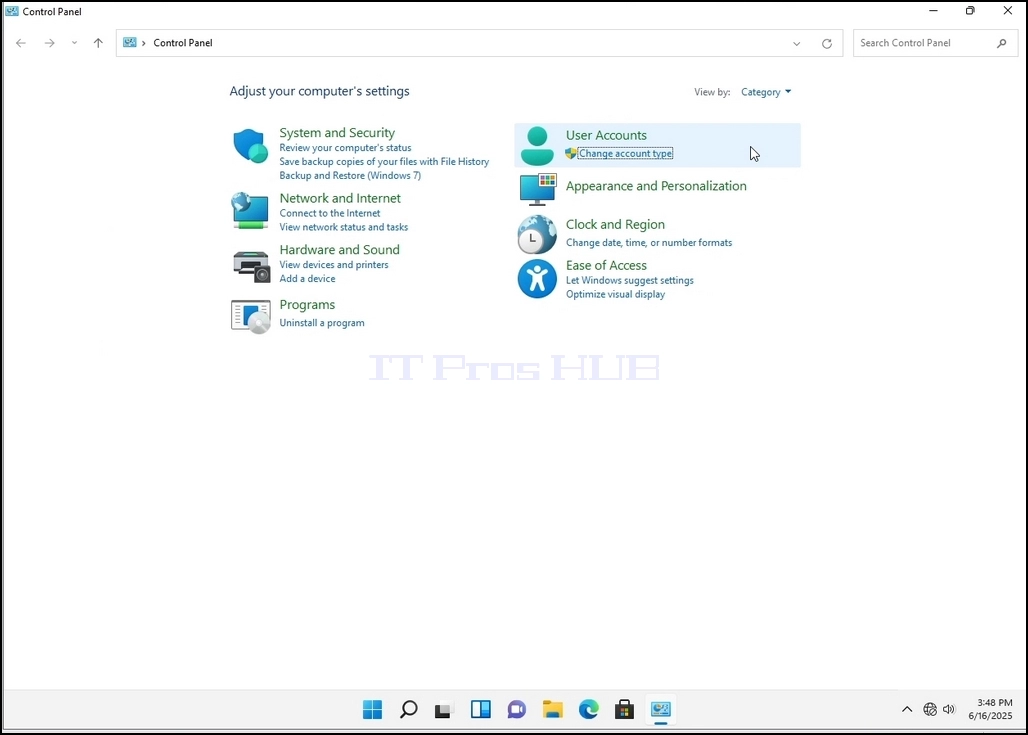
Task: Open Change date, time, or number formats
Action: pyautogui.click(x=649, y=243)
